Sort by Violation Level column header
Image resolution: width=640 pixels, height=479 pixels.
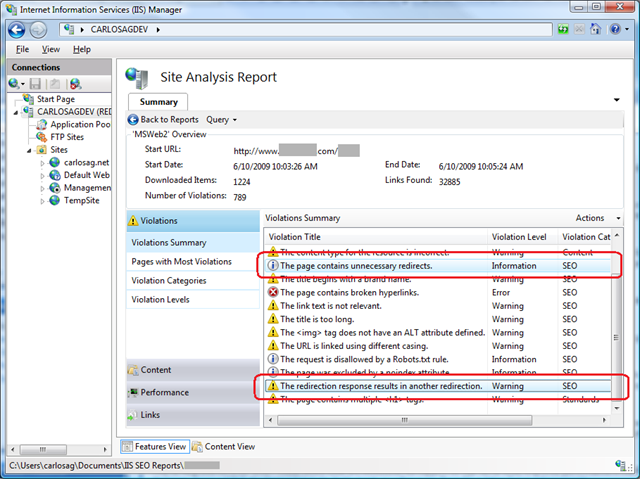pos(522,237)
